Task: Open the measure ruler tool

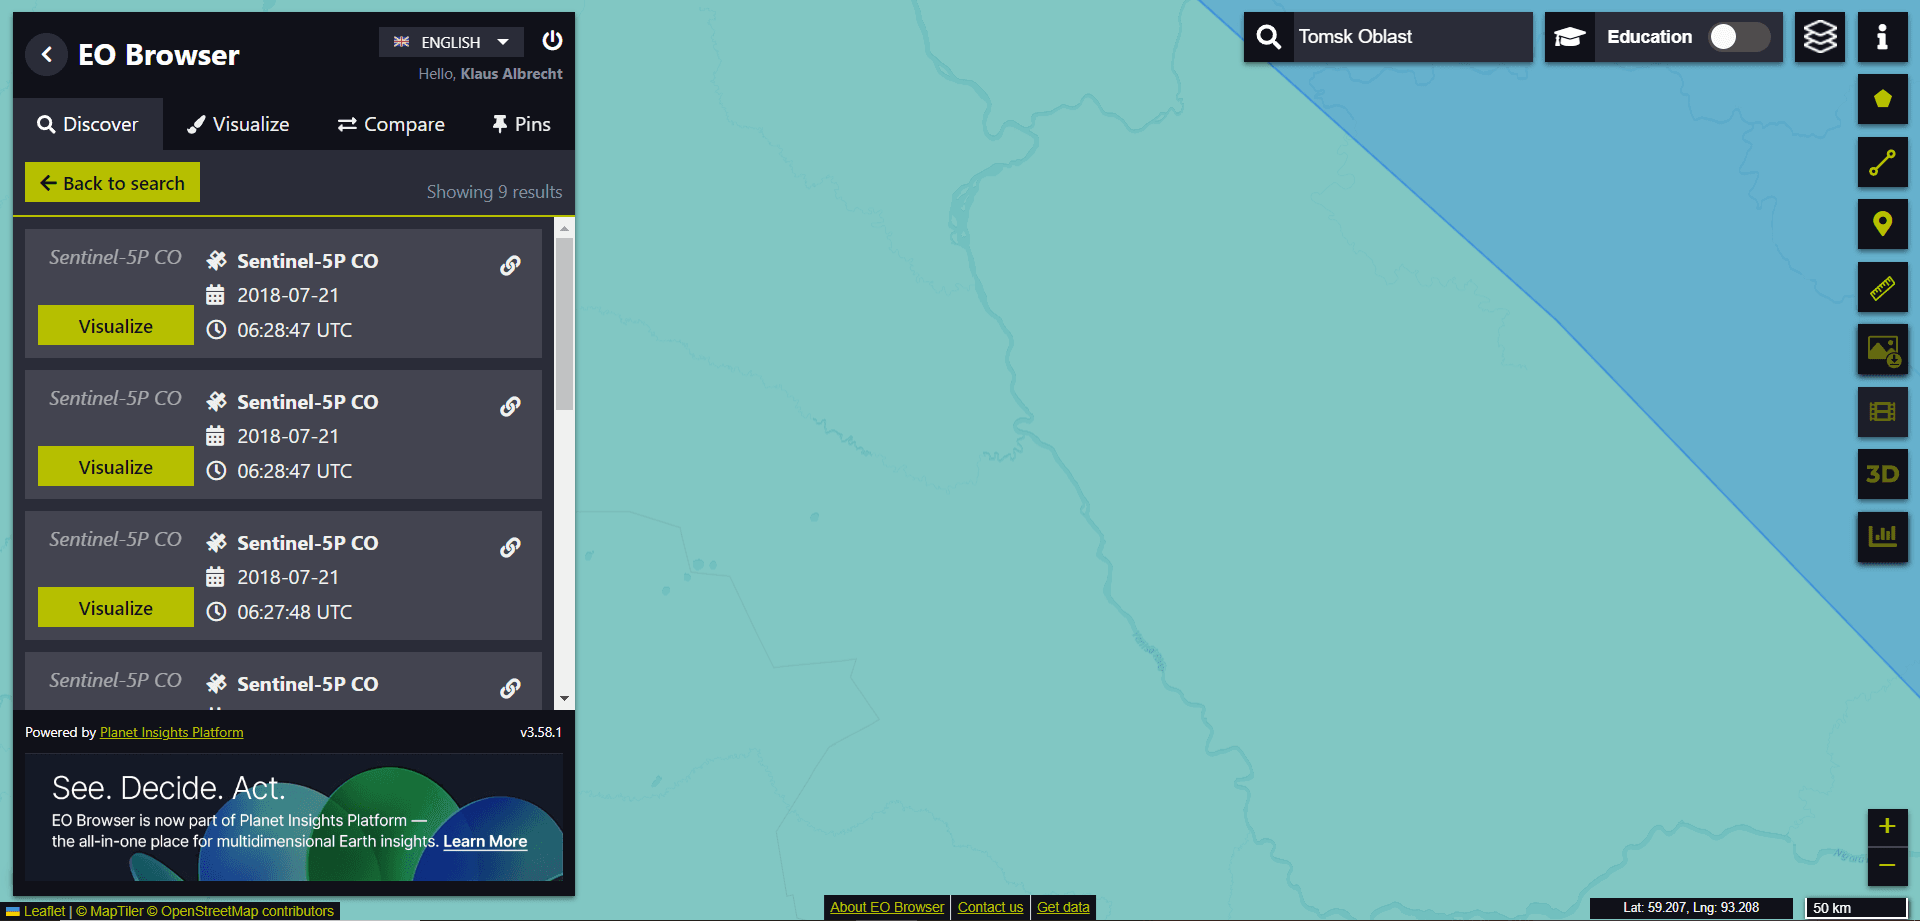Action: (1882, 288)
